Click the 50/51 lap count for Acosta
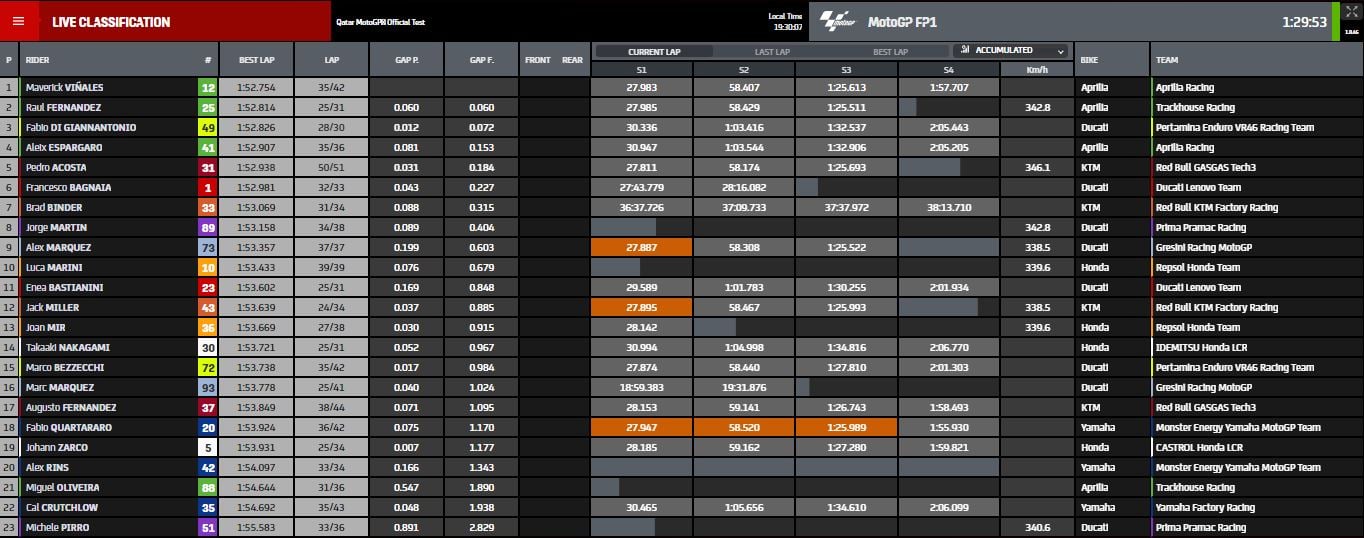 (x=333, y=167)
